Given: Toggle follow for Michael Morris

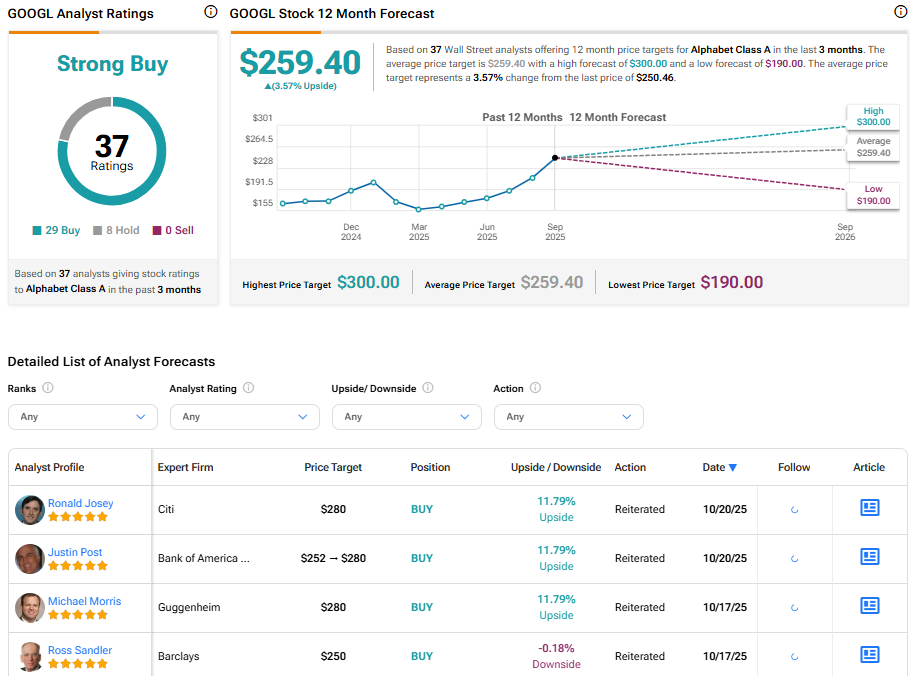Looking at the screenshot, I should click(794, 607).
